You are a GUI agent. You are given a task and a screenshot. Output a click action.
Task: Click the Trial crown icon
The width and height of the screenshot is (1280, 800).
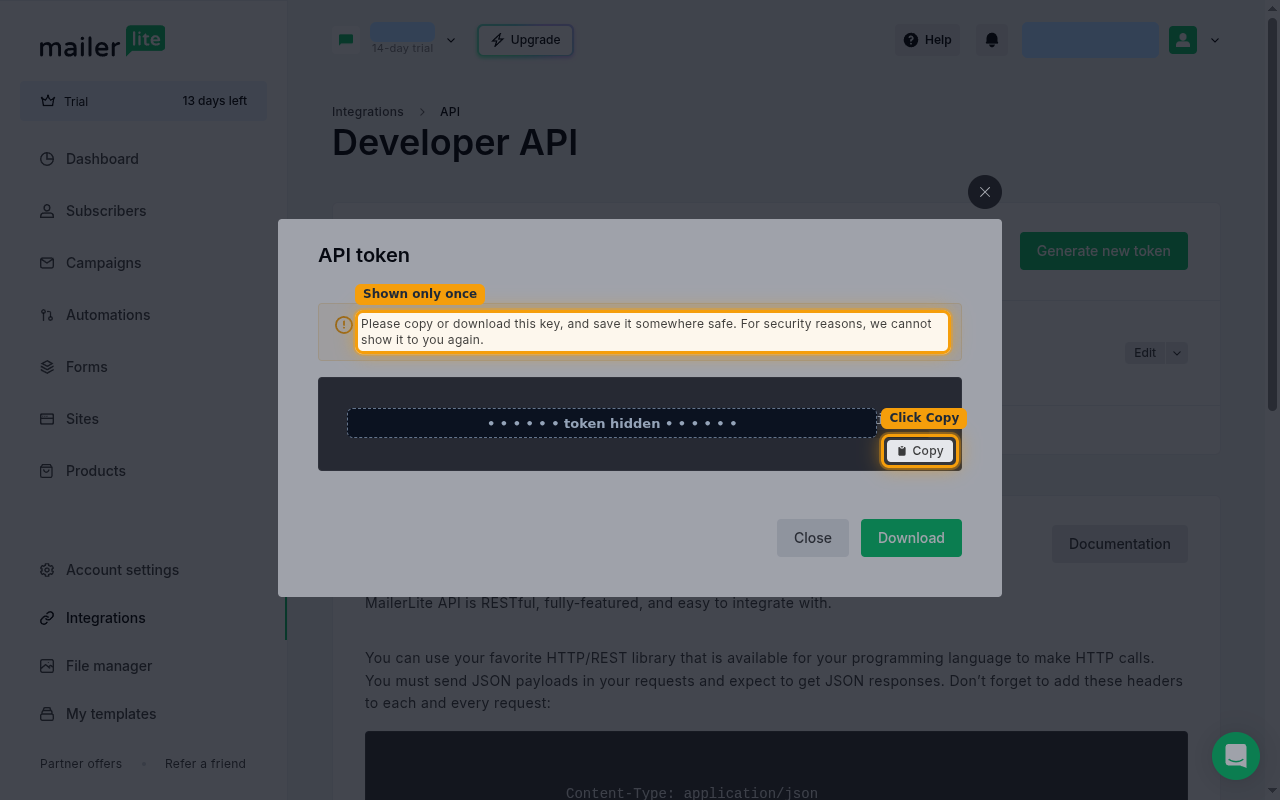48,101
